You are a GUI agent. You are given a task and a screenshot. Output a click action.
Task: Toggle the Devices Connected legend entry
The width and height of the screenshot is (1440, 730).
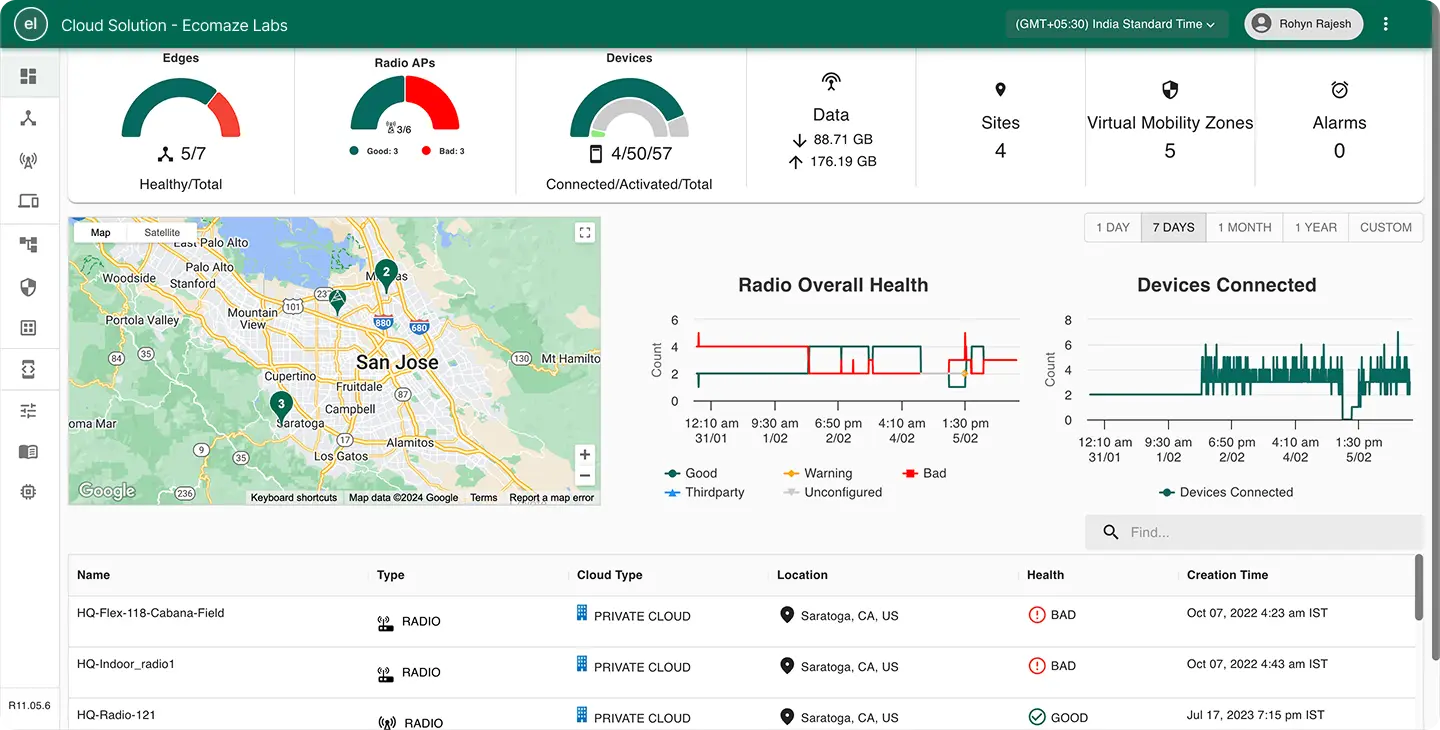(x=1226, y=492)
